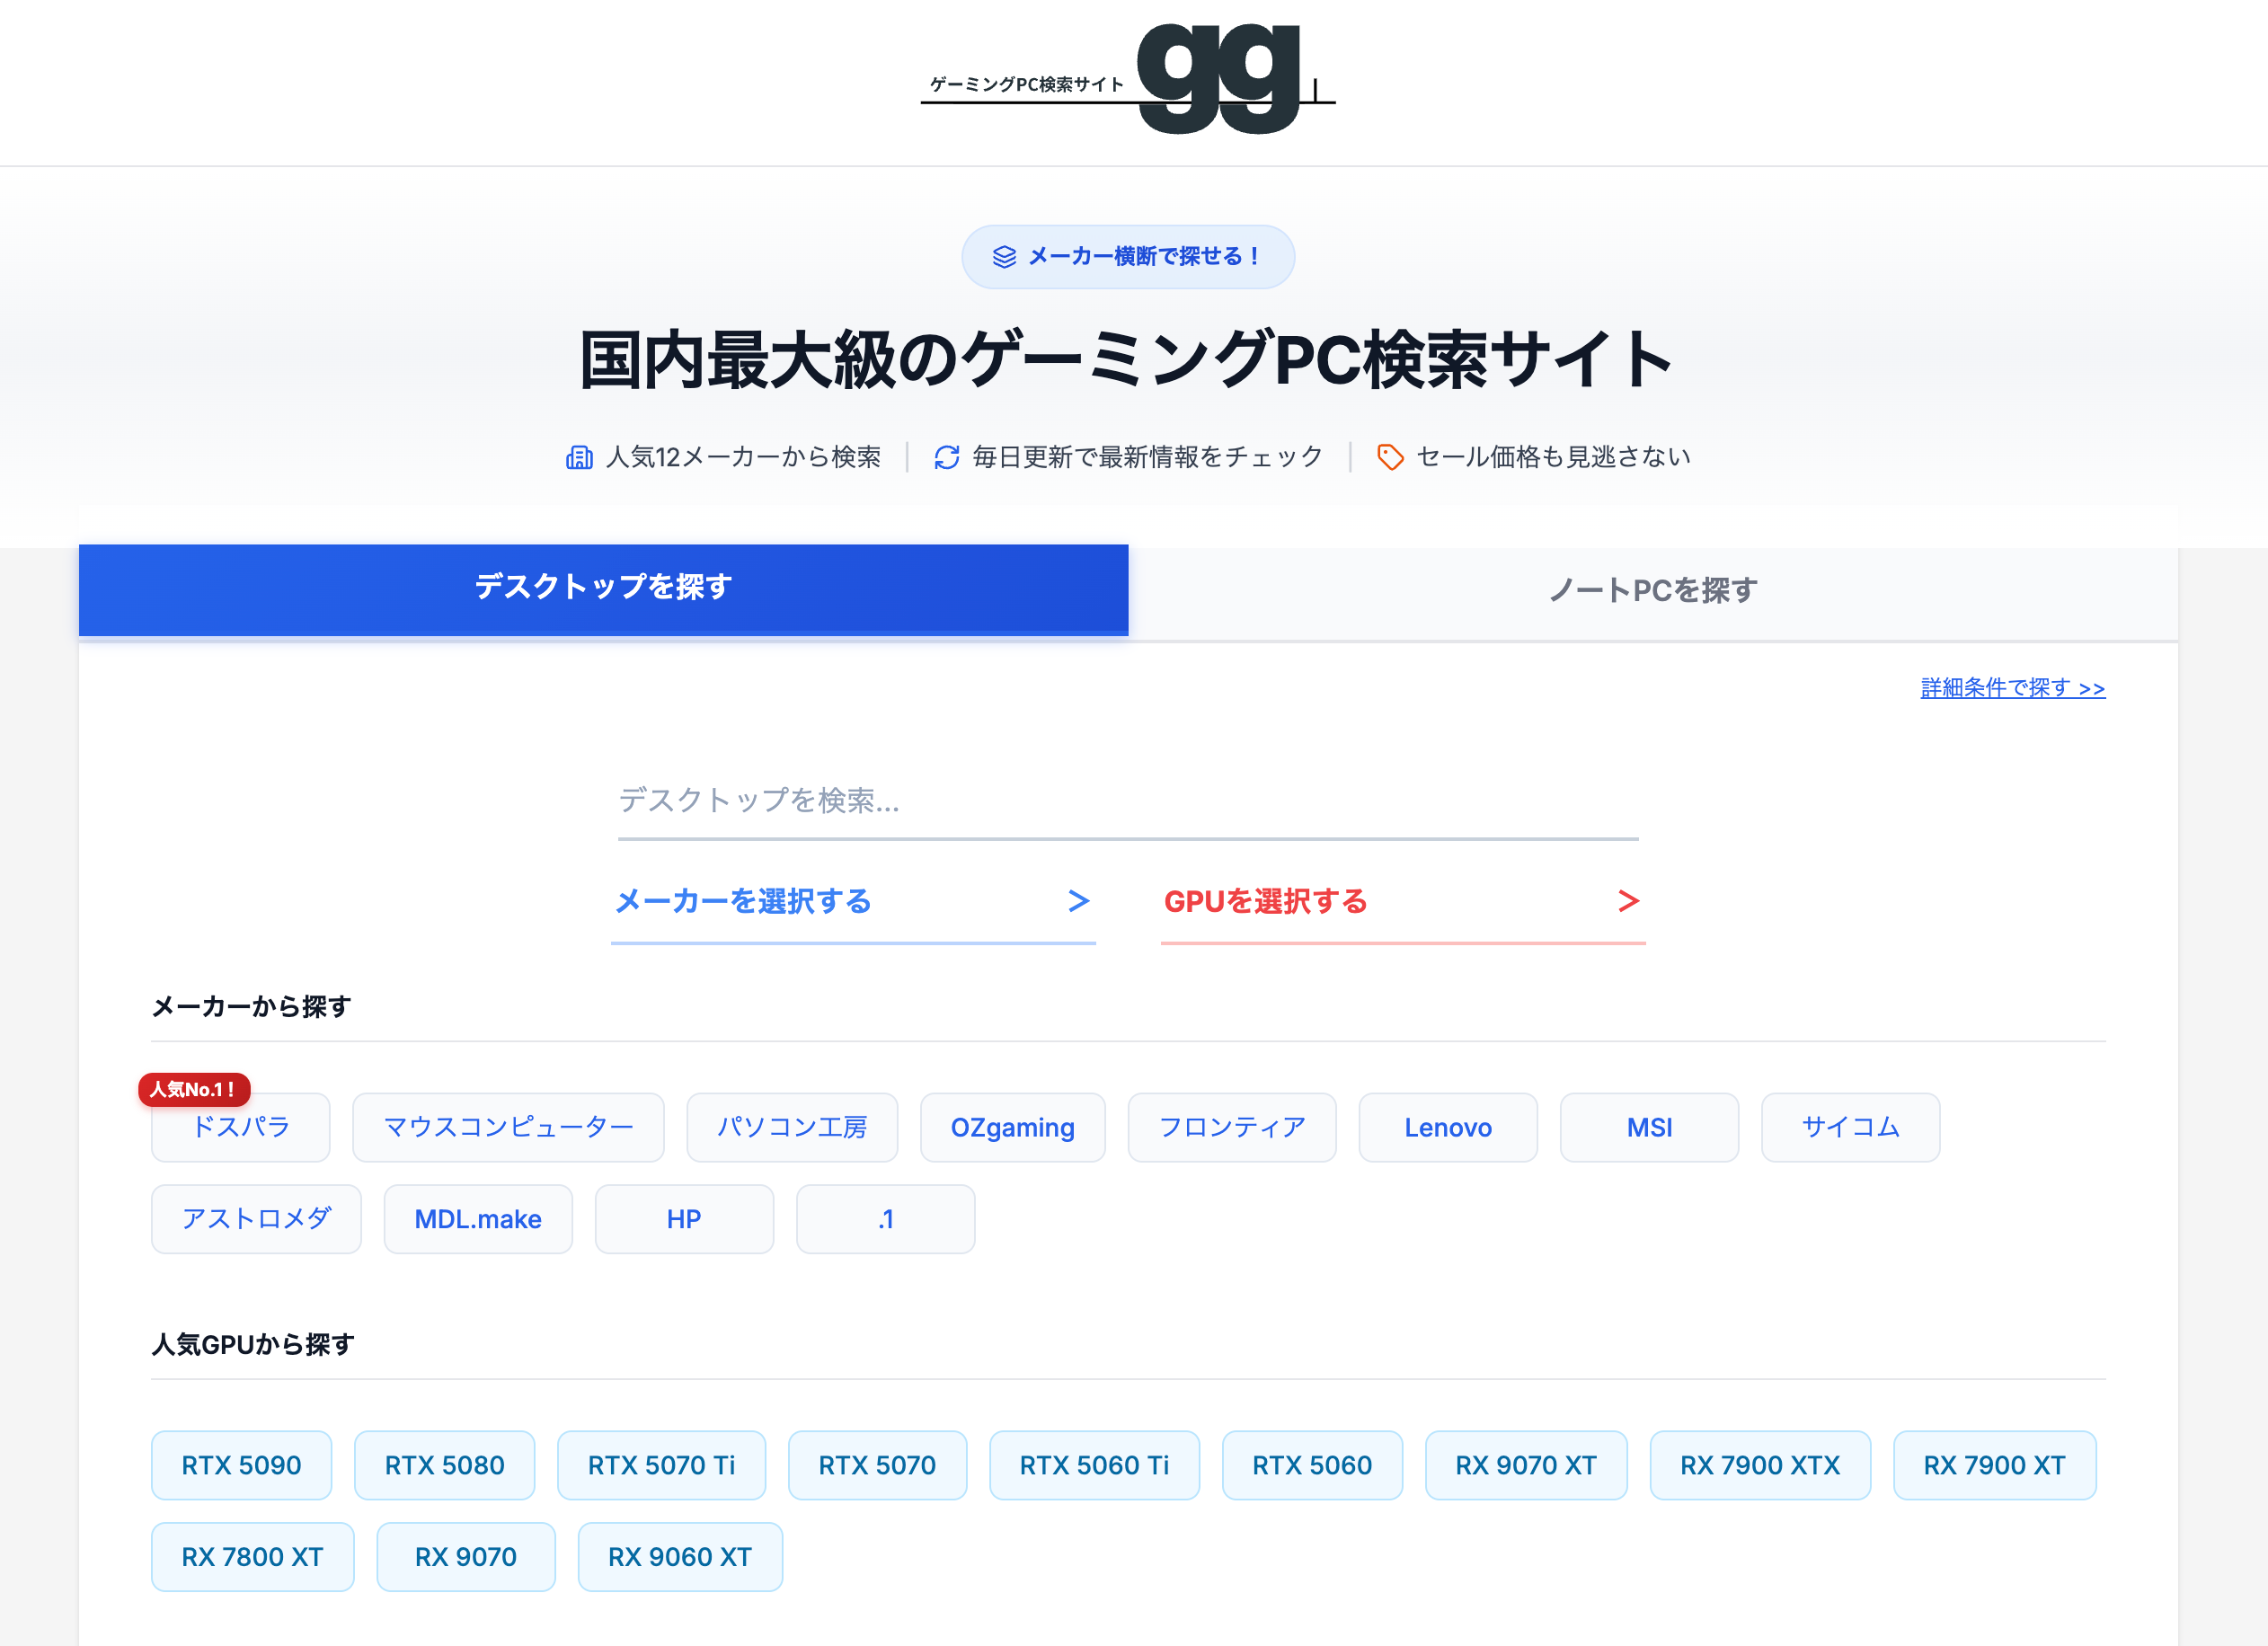Select the RX 9060 XT GPU filter
This screenshot has width=2268, height=1646.
[680, 1557]
